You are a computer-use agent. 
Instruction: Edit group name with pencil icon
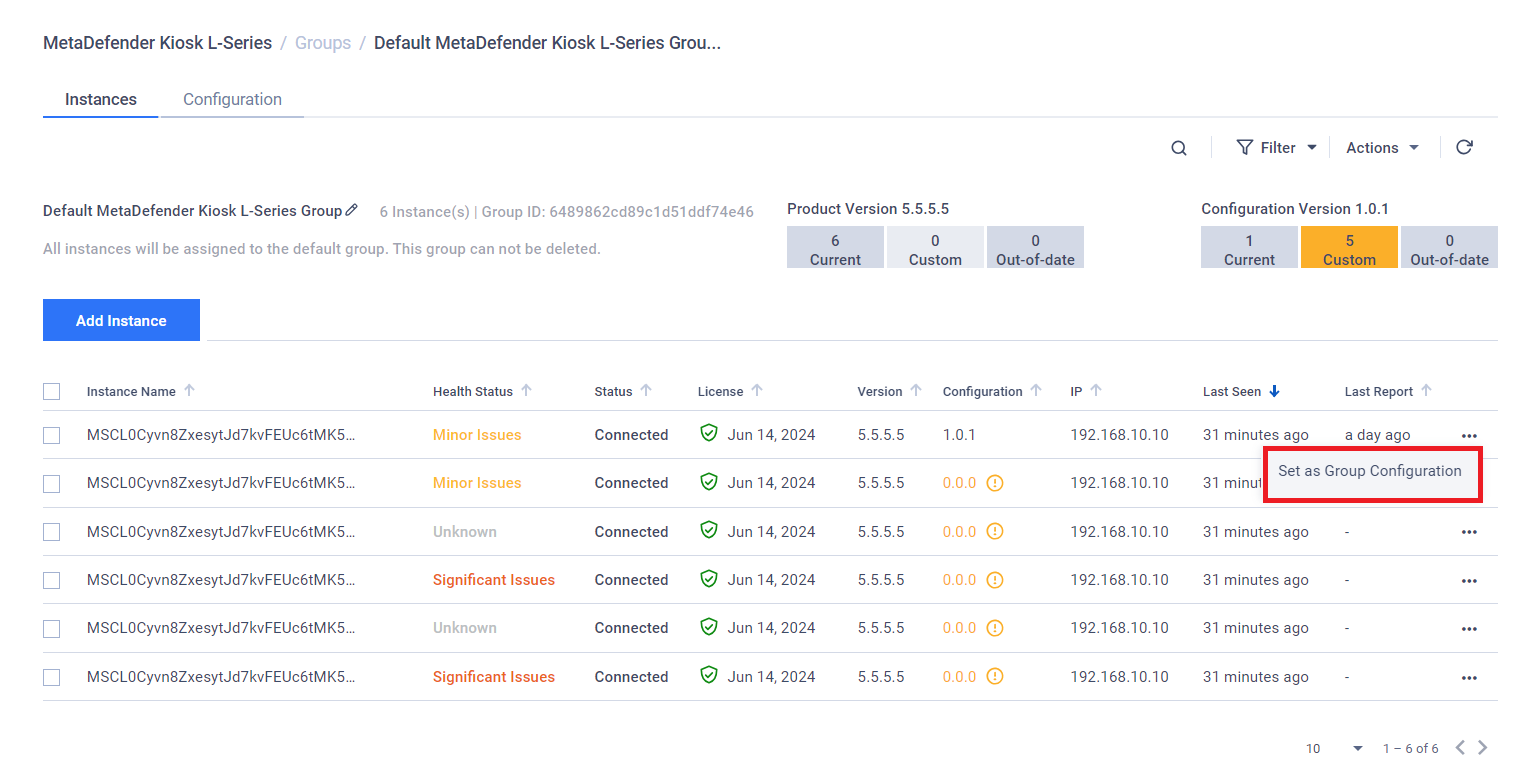point(351,210)
